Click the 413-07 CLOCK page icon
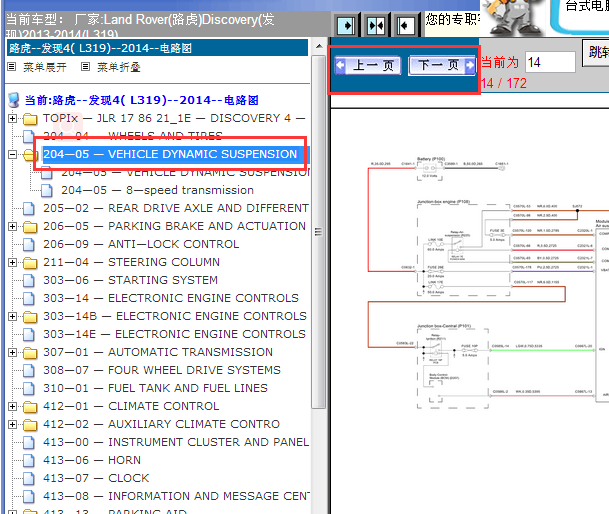Viewport: 609px width, 514px height. pos(28,478)
